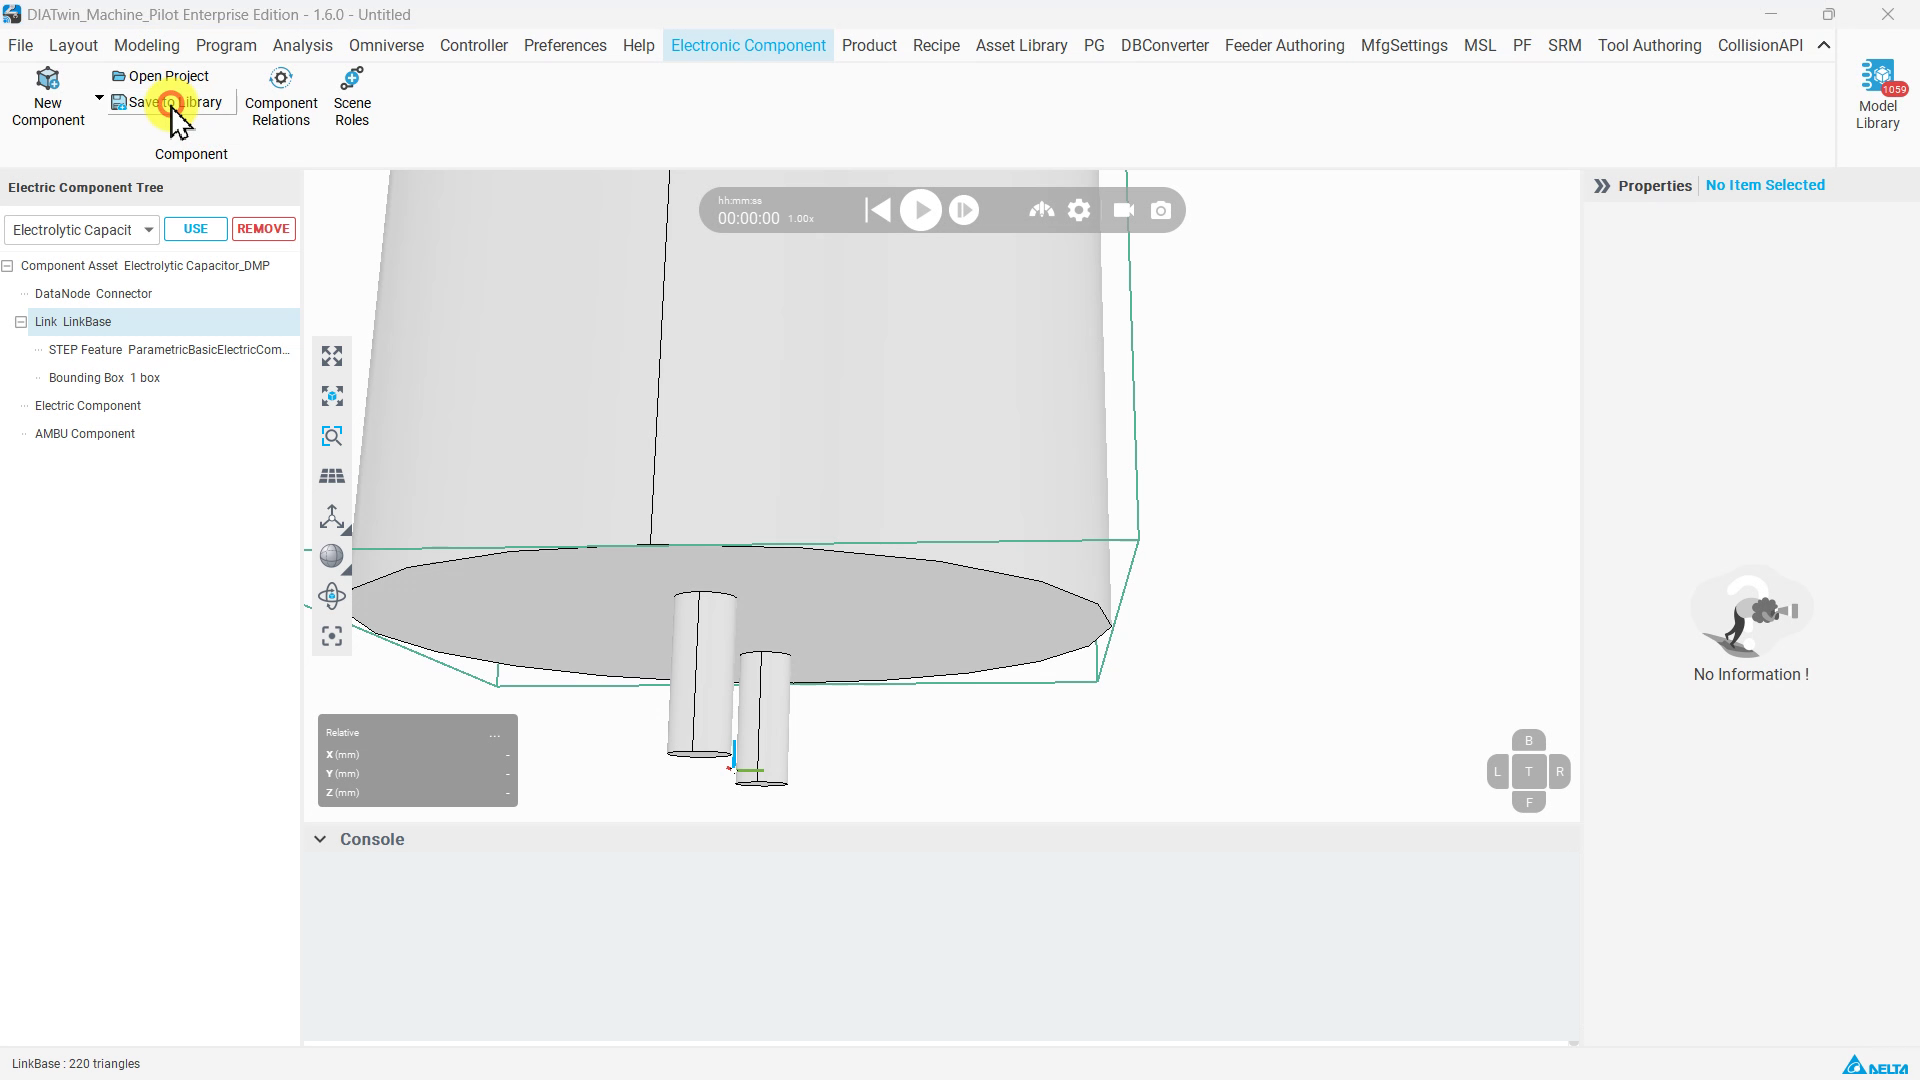The height and width of the screenshot is (1080, 1920).
Task: Click the coordinate axes icon
Action: [332, 517]
